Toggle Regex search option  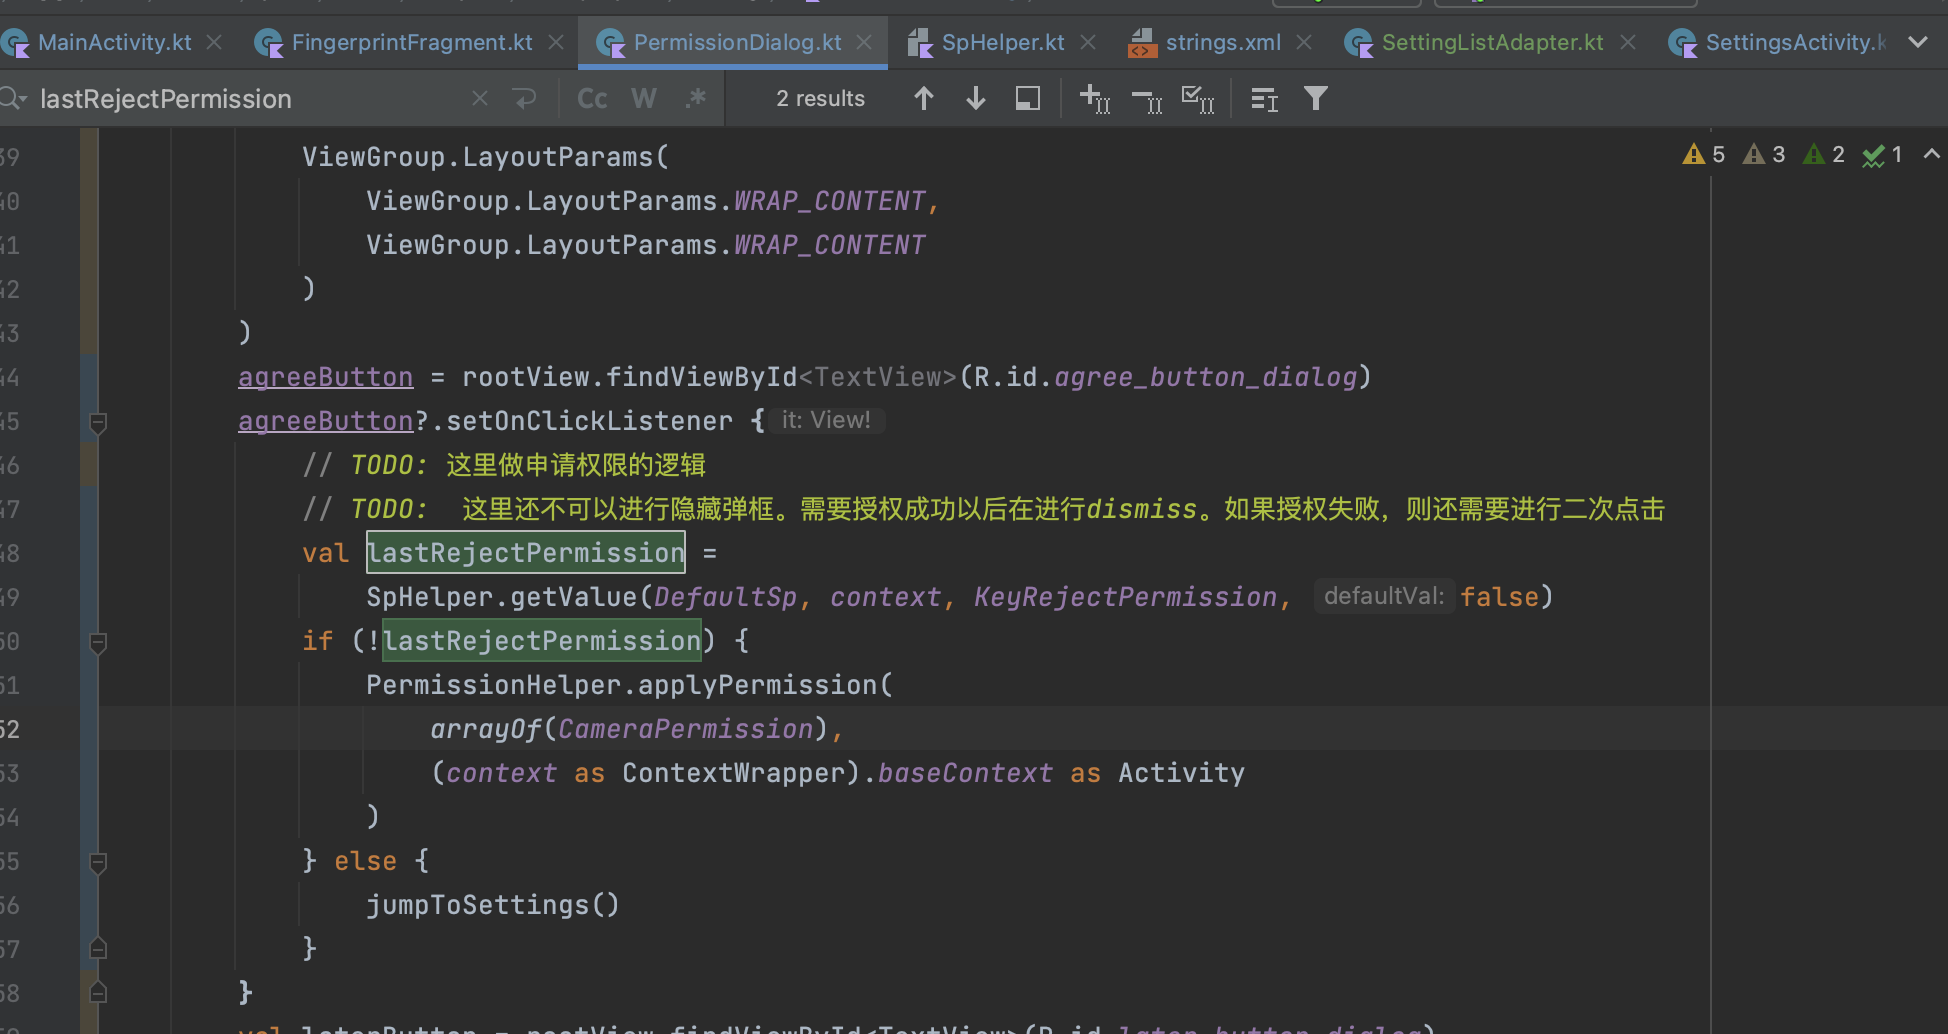[696, 98]
